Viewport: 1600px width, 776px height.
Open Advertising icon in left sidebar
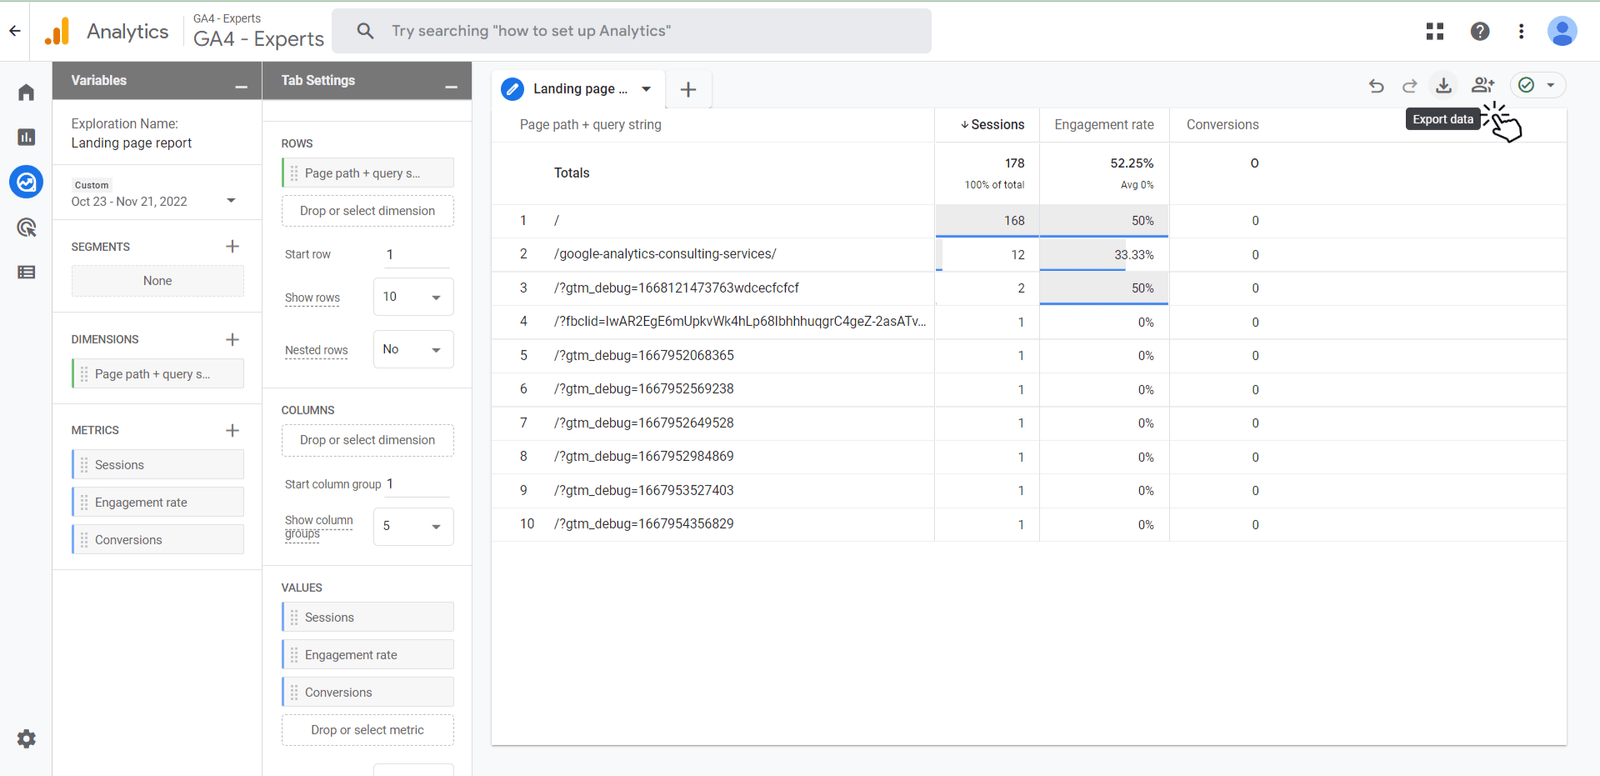[26, 228]
